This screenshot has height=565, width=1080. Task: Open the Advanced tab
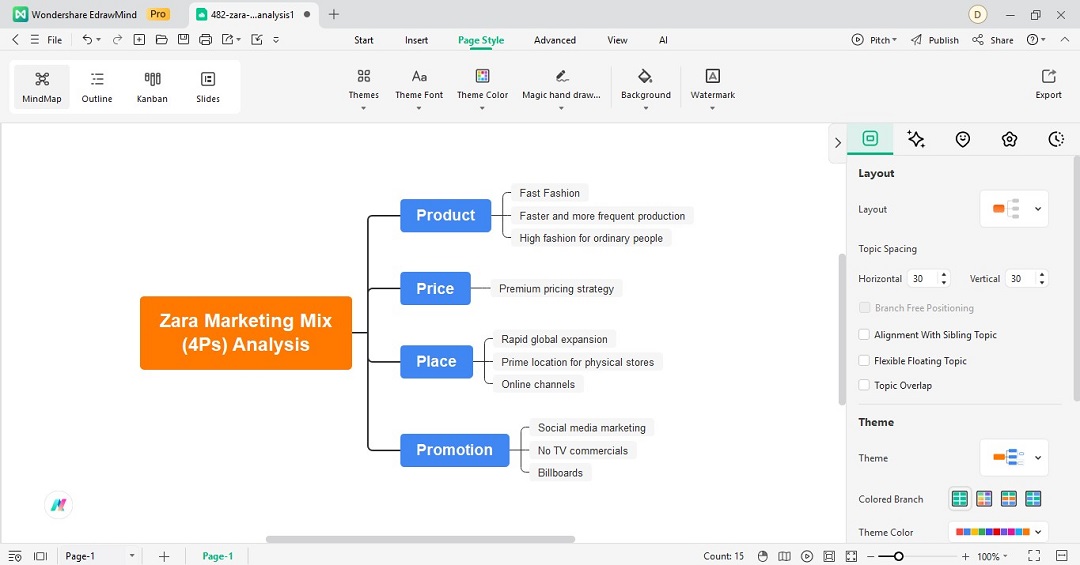(x=554, y=40)
